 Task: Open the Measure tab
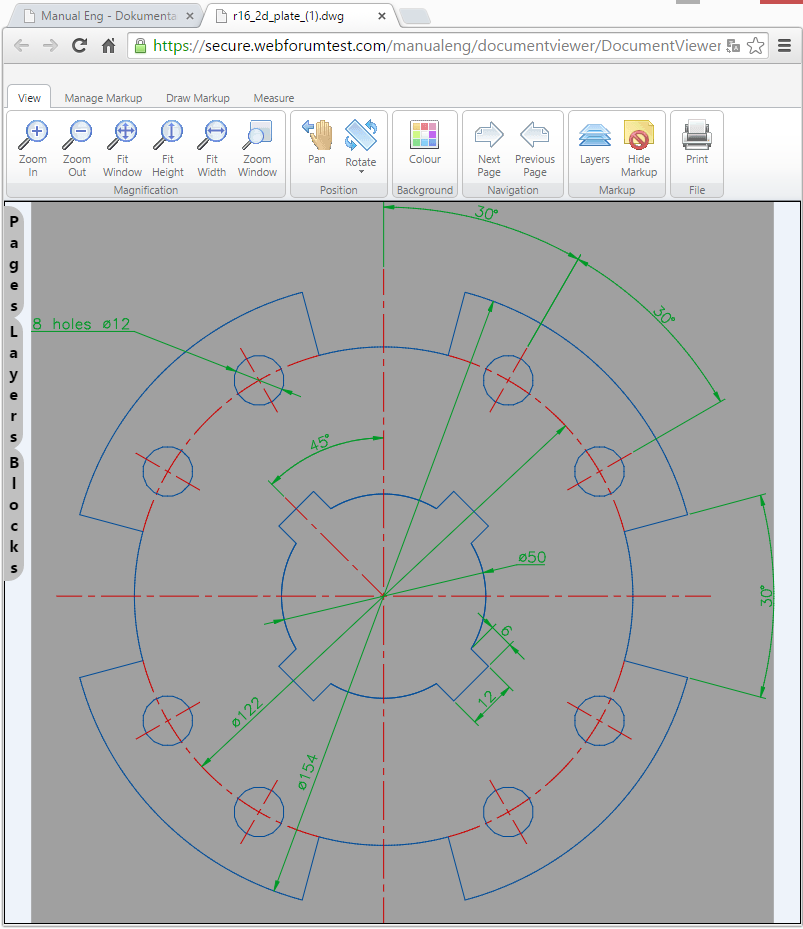tap(274, 98)
